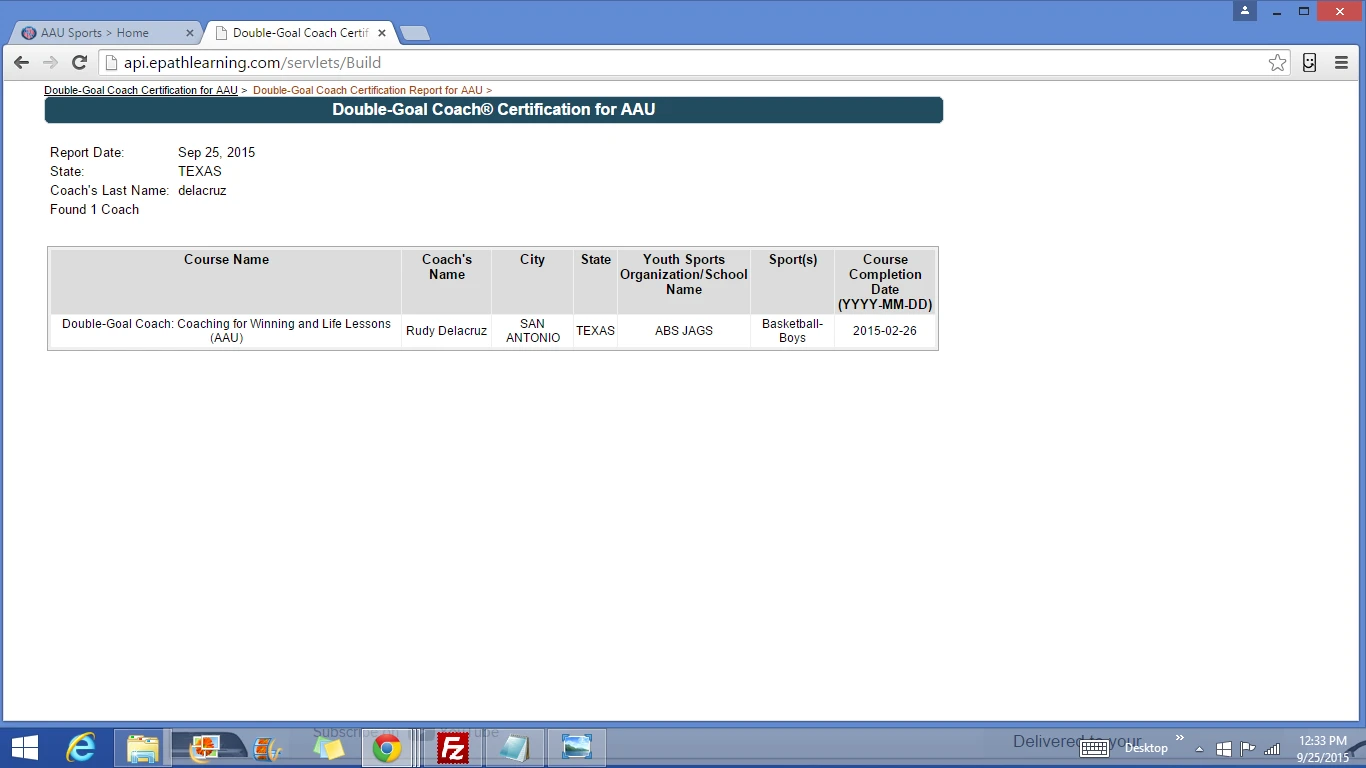Viewport: 1366px width, 768px height.
Task: Click the Chrome profile icon in title bar
Action: (1245, 11)
